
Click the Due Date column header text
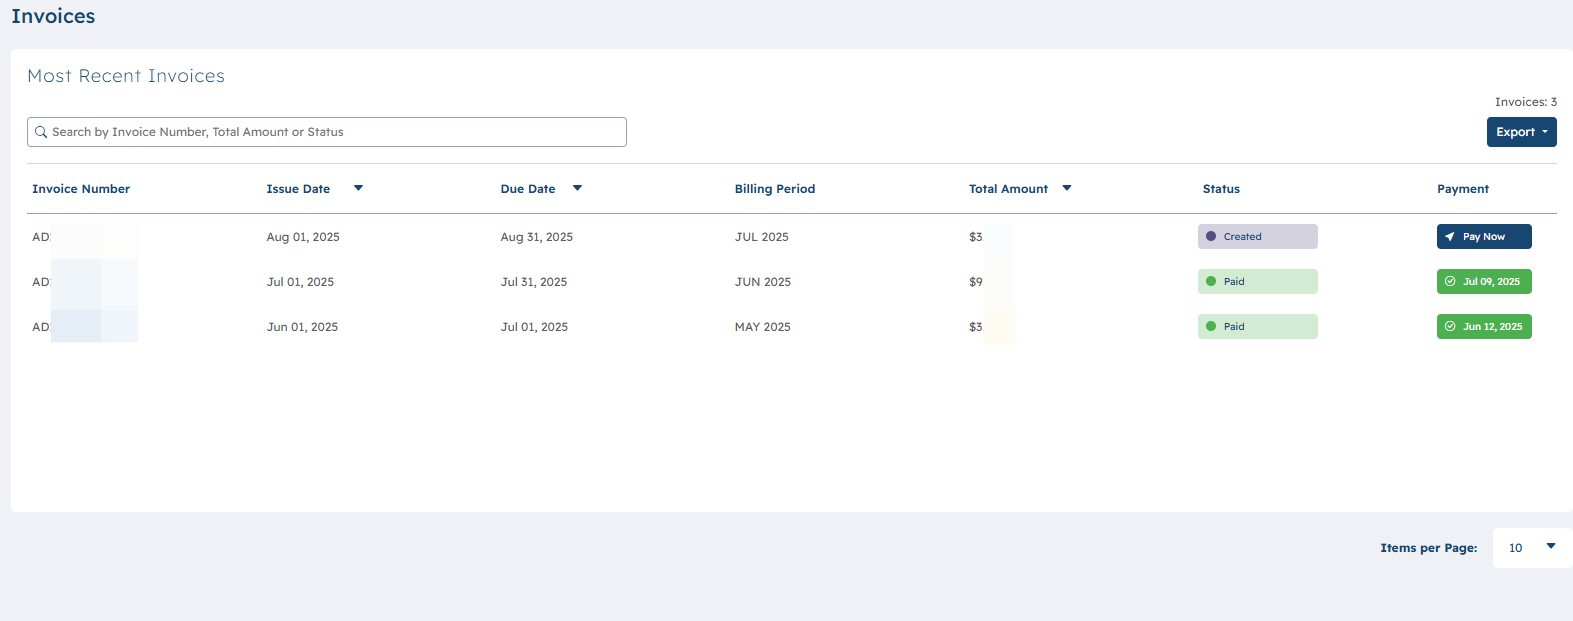tap(528, 189)
